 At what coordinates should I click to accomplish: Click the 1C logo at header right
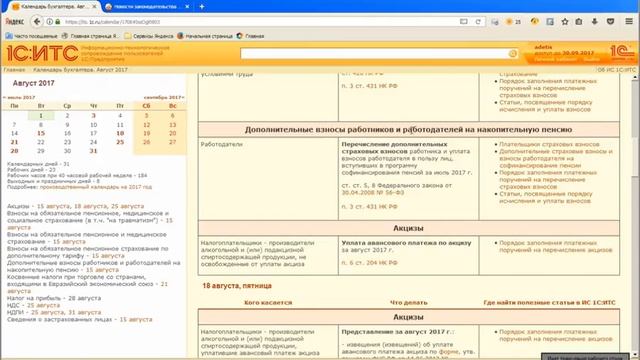(622, 52)
